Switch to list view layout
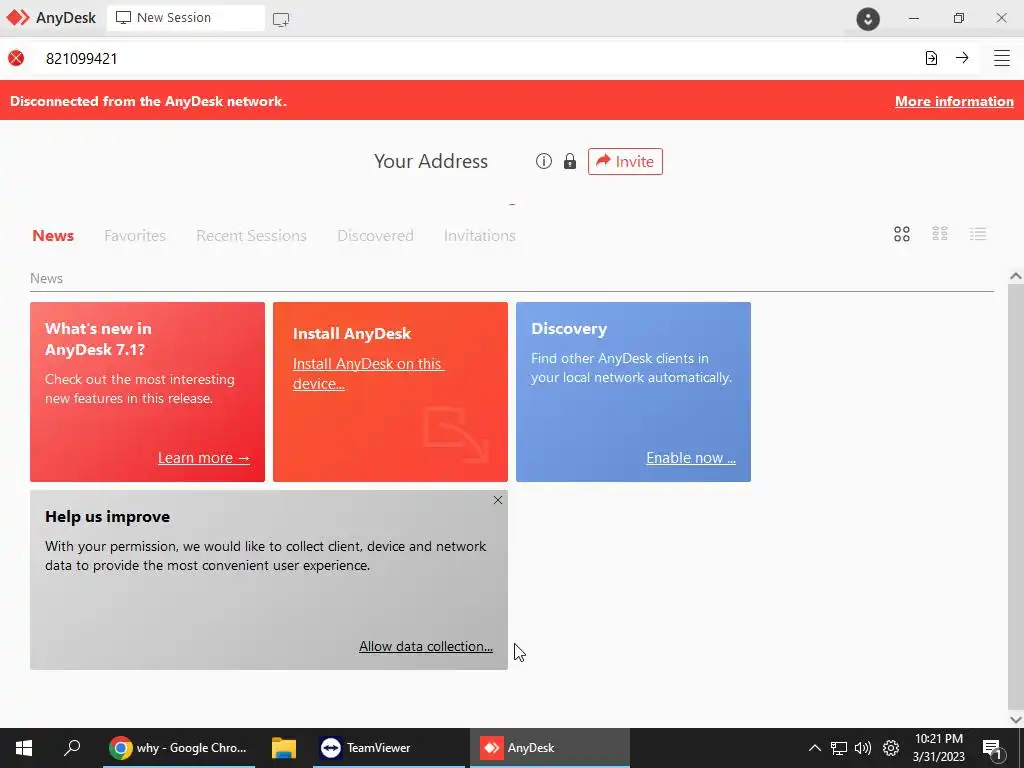This screenshot has width=1024, height=768. click(978, 234)
